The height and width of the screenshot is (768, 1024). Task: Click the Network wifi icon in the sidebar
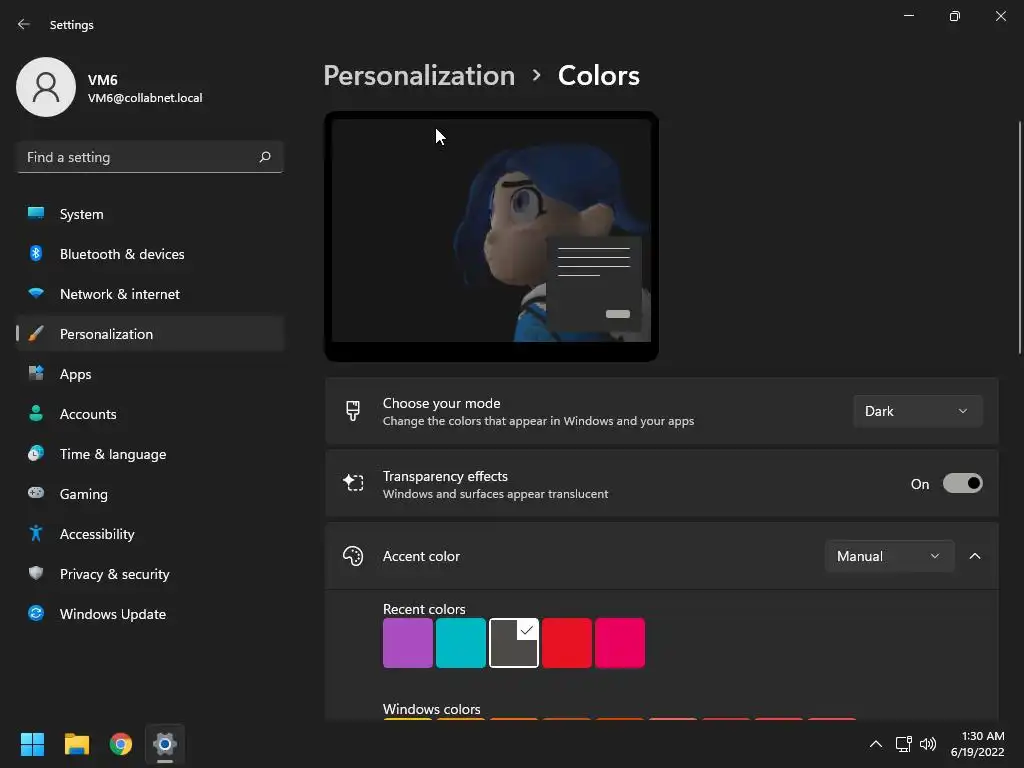pyautogui.click(x=36, y=293)
